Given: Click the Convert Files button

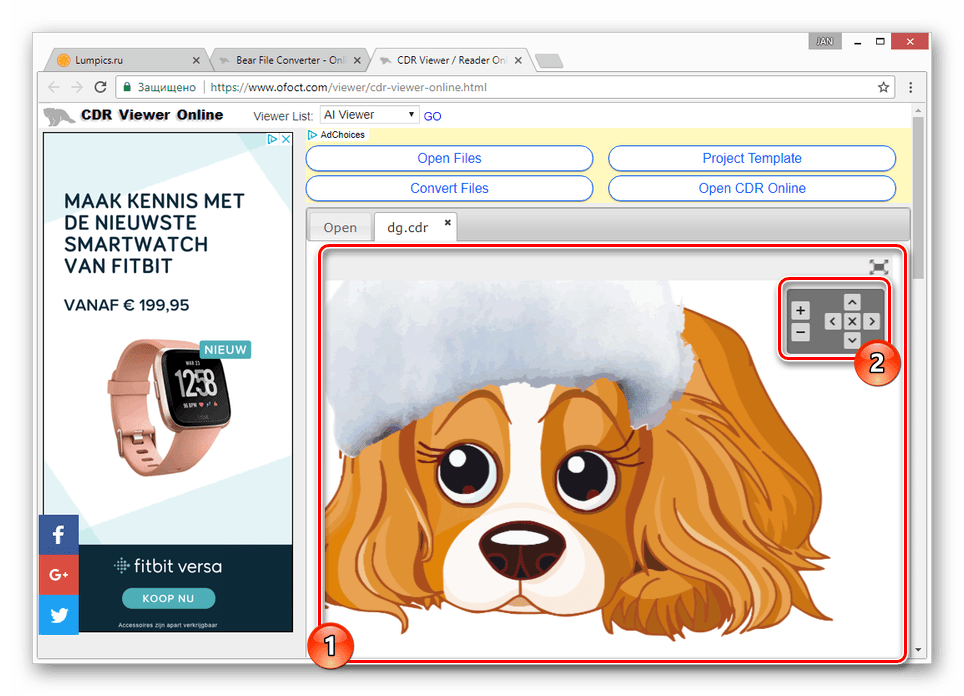Looking at the screenshot, I should pos(449,188).
